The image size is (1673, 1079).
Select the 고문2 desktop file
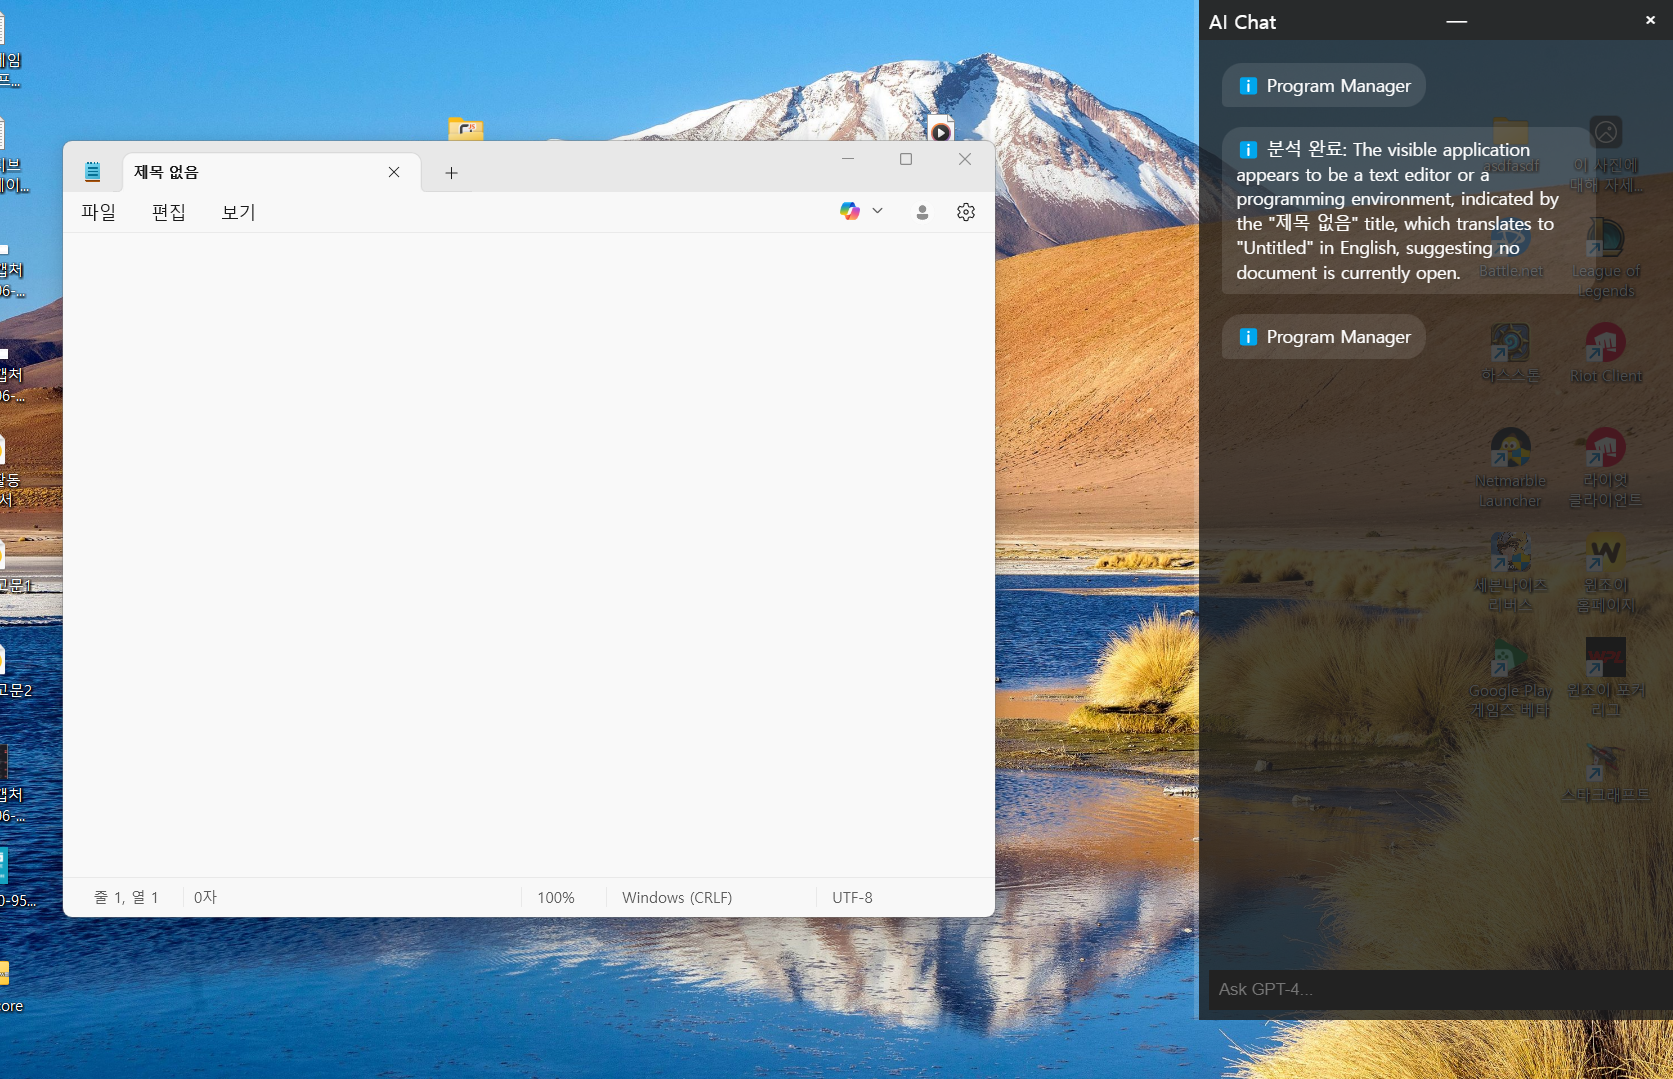coord(14,669)
